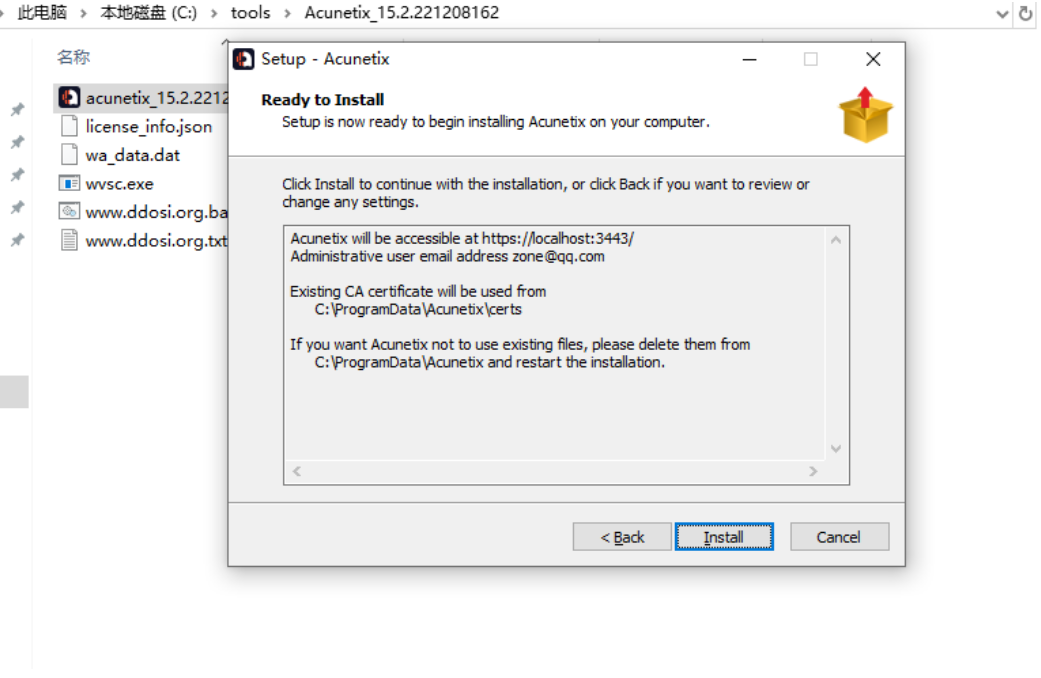Refresh the Explorer folder view

[1026, 14]
